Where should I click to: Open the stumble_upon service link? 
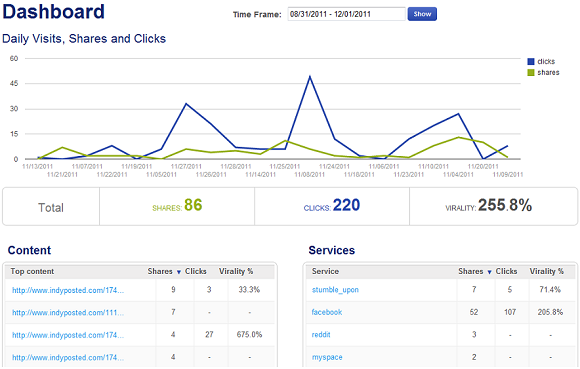click(335, 290)
